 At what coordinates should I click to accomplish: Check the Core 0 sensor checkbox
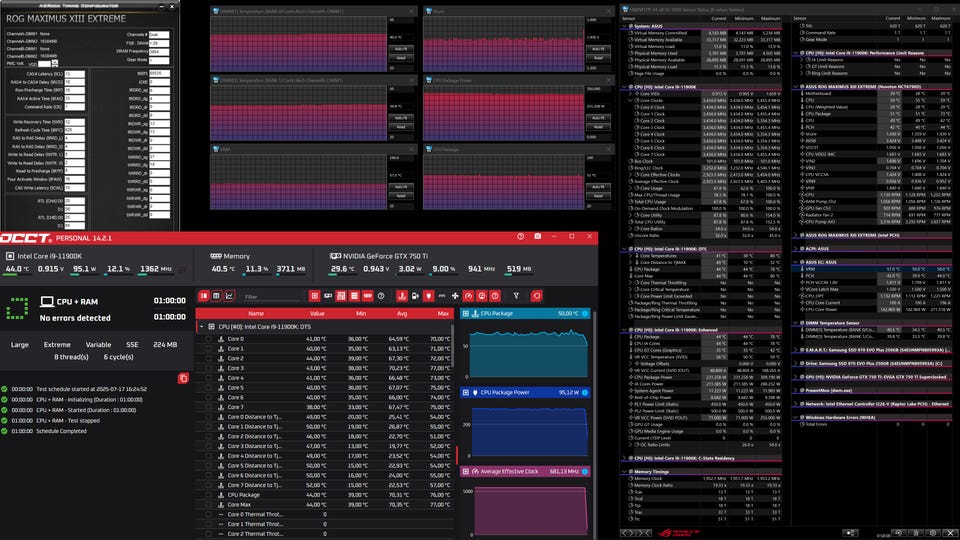(x=208, y=339)
